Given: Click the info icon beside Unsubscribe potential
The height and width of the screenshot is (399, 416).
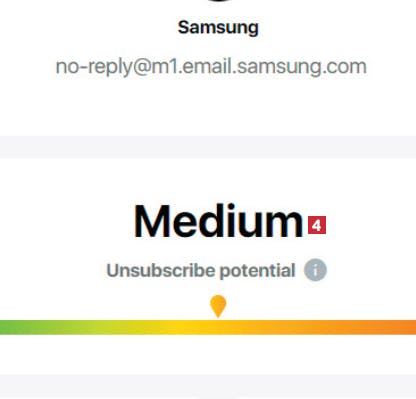Looking at the screenshot, I should click(315, 270).
